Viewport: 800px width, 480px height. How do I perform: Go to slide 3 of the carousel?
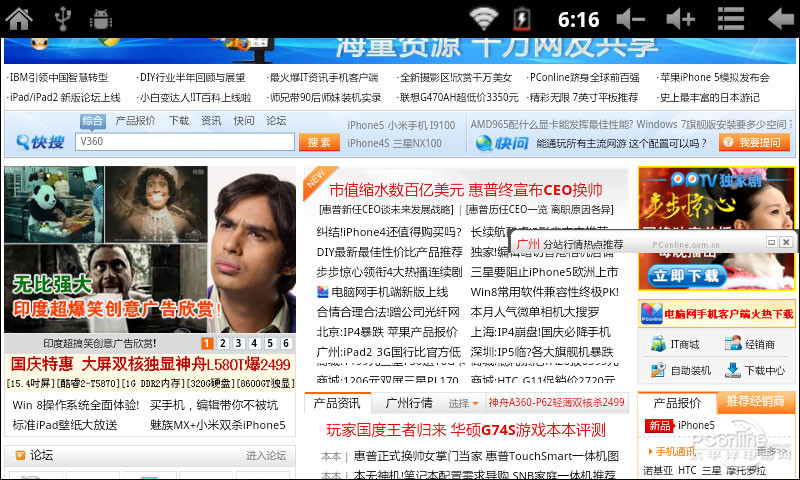[x=238, y=343]
